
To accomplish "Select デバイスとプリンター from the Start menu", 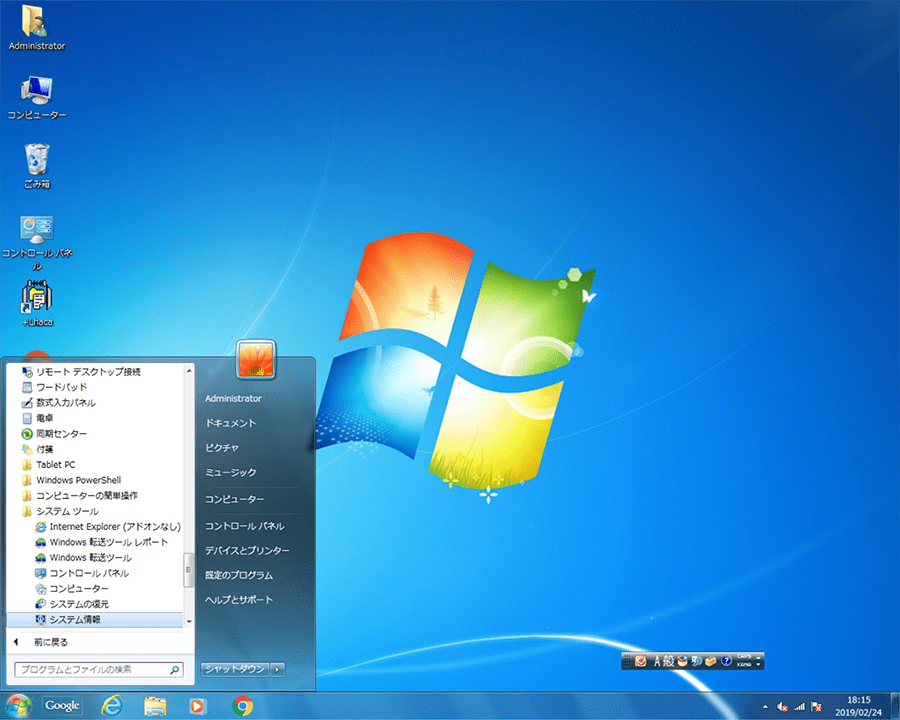I will (x=247, y=551).
